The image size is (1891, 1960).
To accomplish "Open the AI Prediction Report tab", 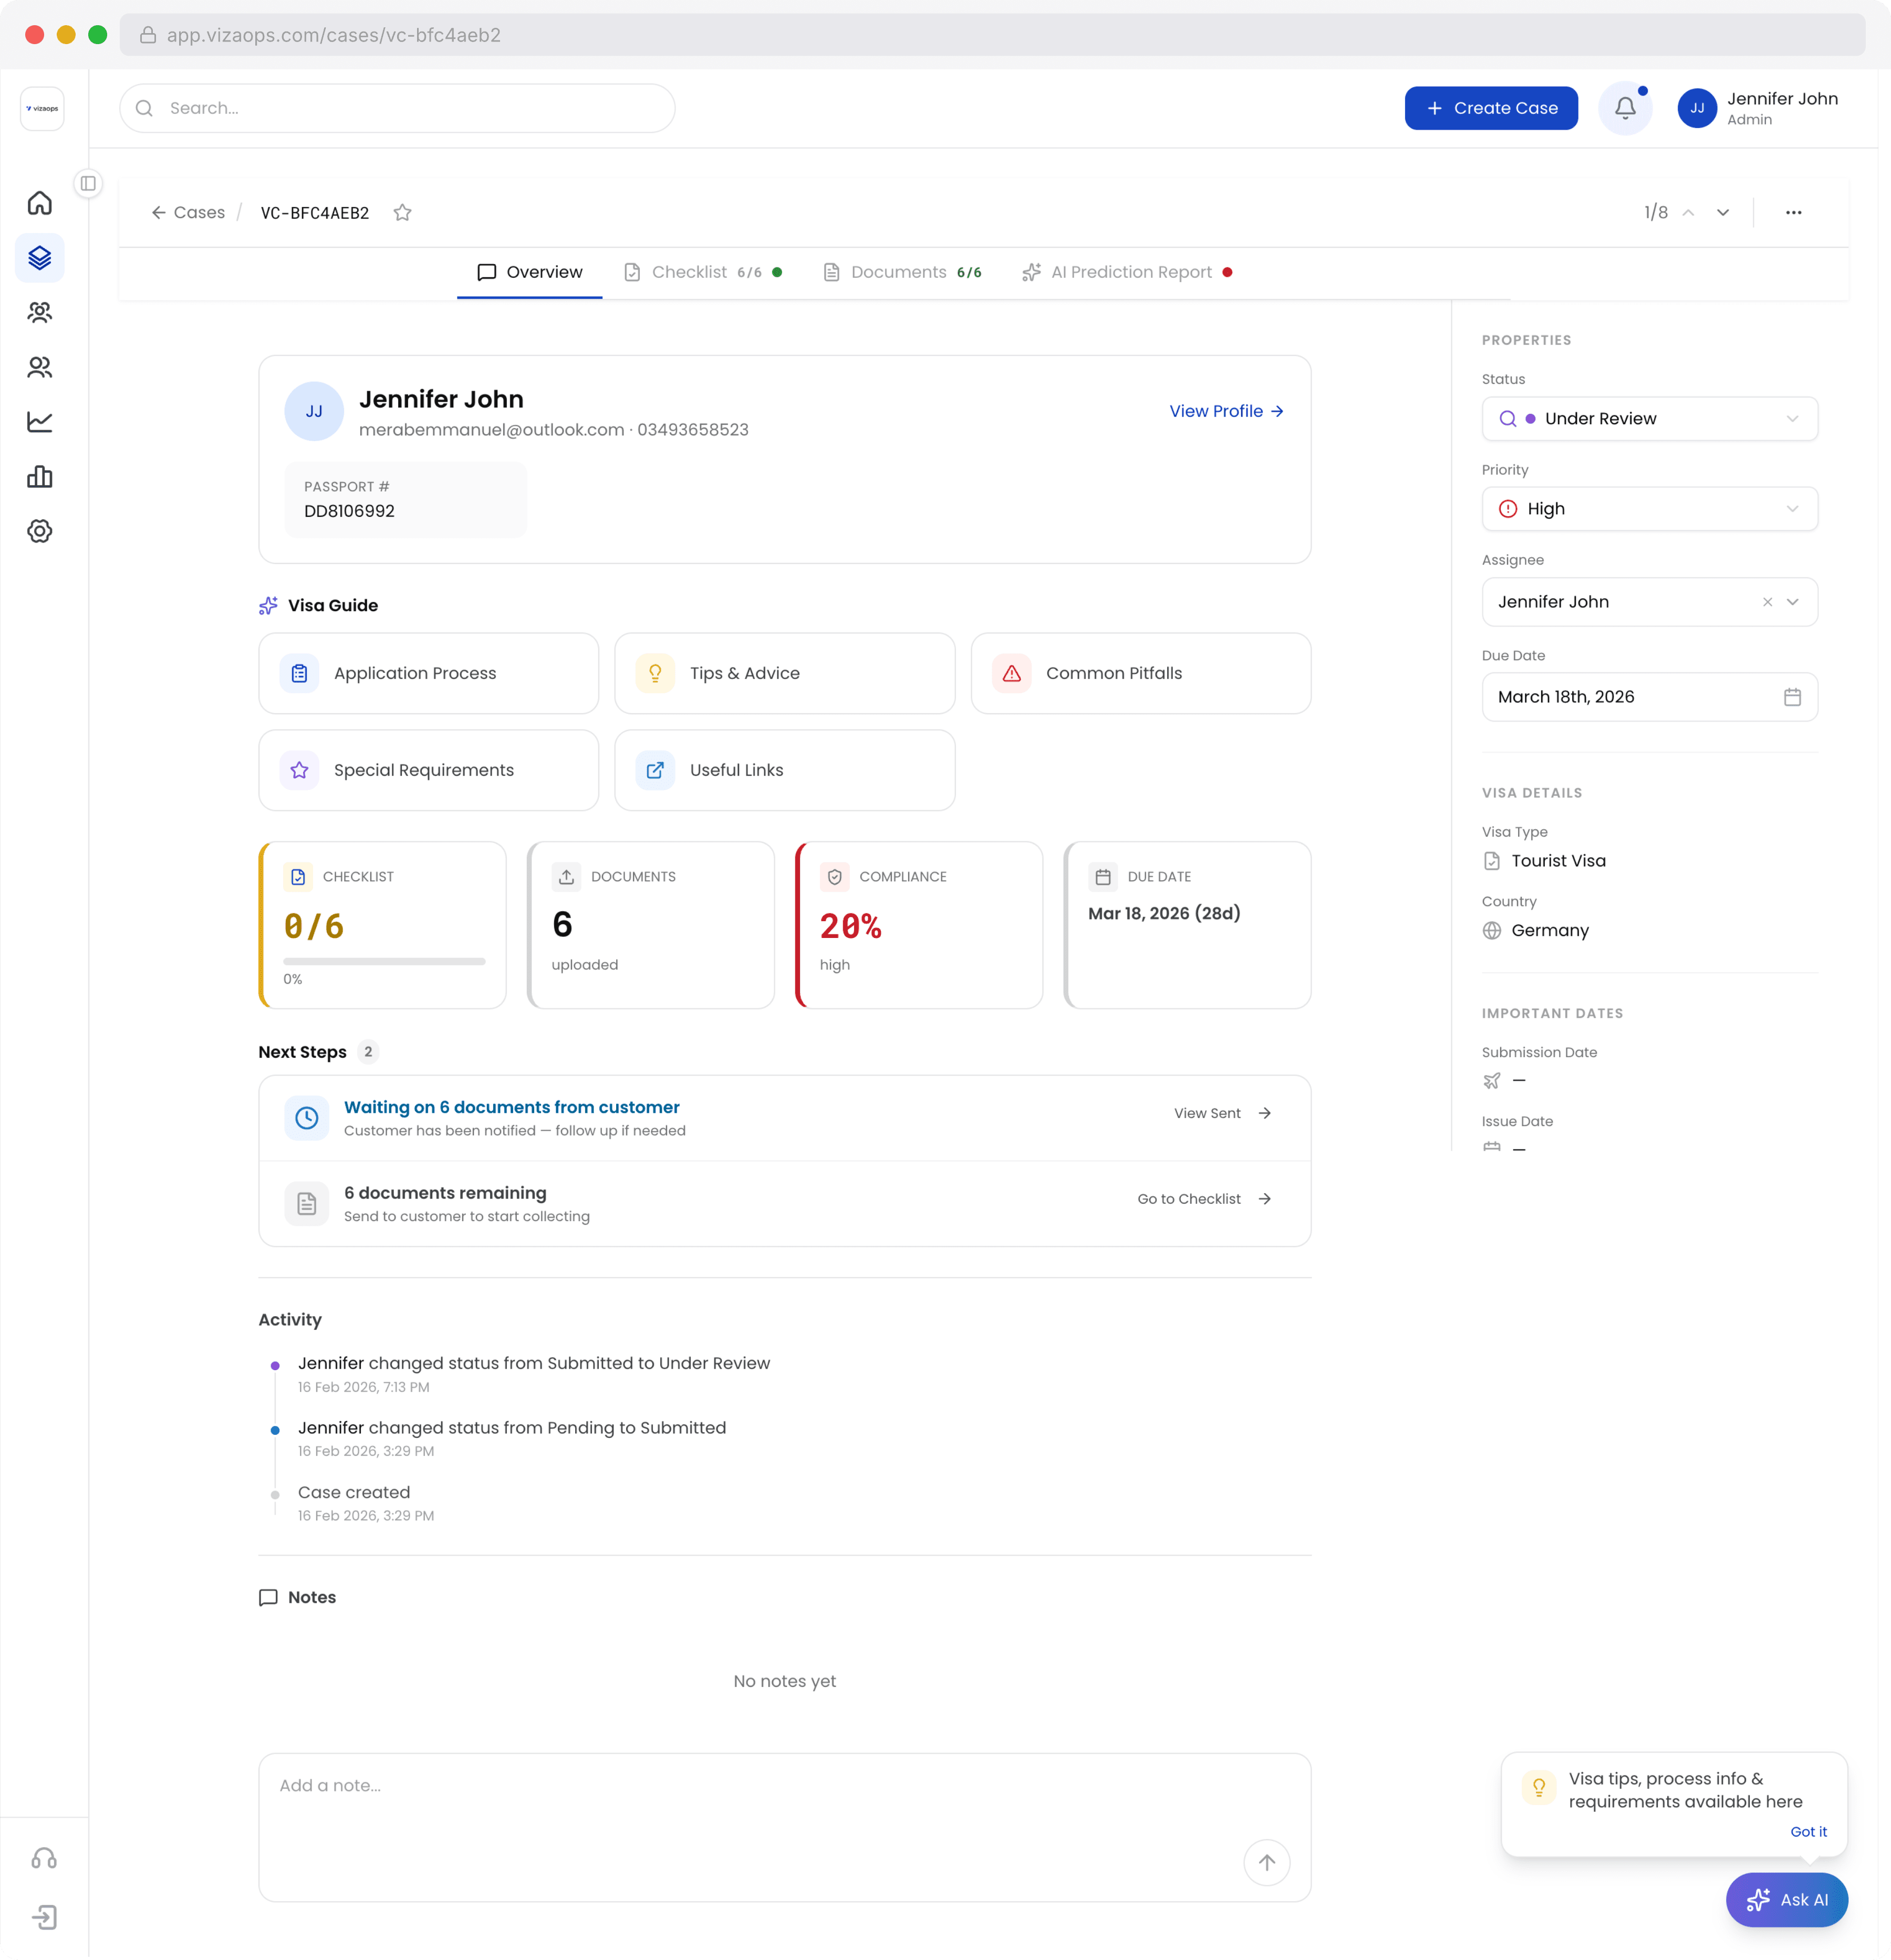I will pos(1130,272).
